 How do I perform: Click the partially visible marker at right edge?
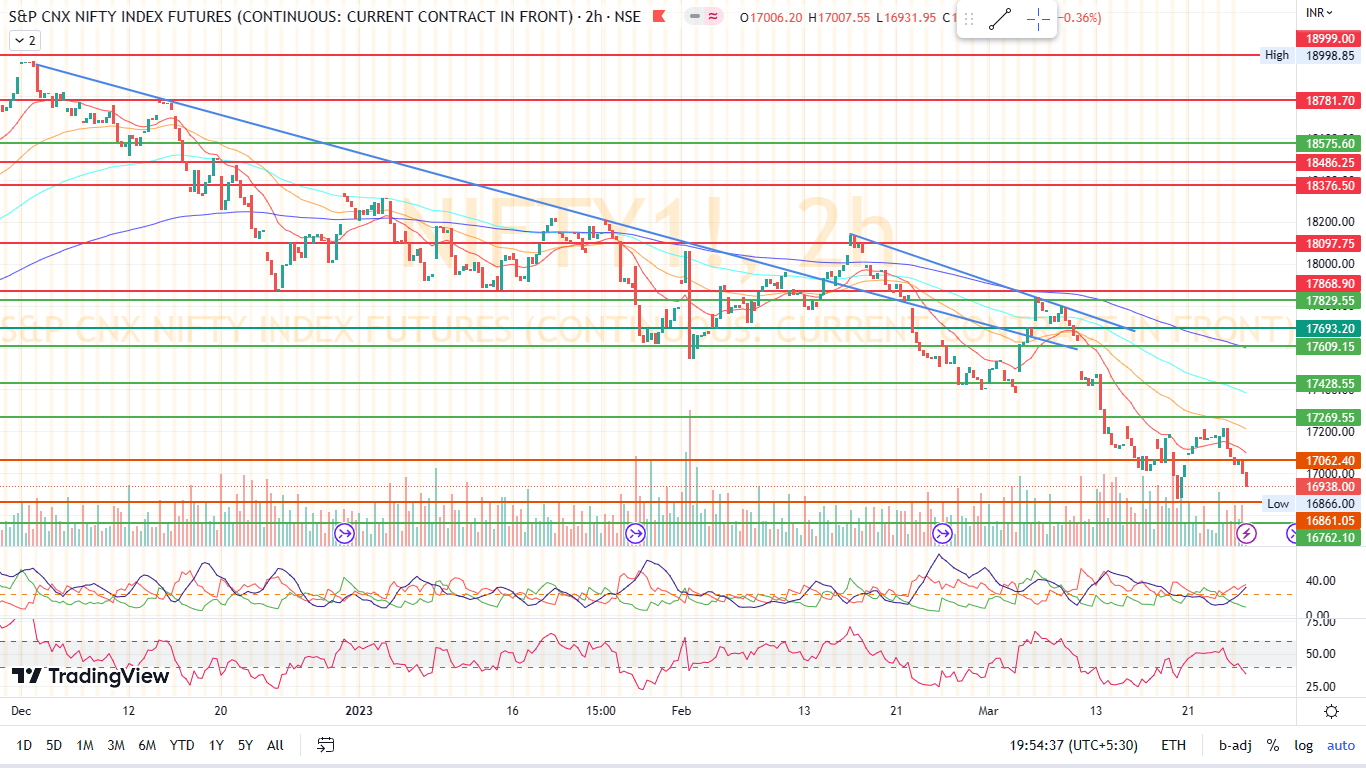click(1289, 533)
